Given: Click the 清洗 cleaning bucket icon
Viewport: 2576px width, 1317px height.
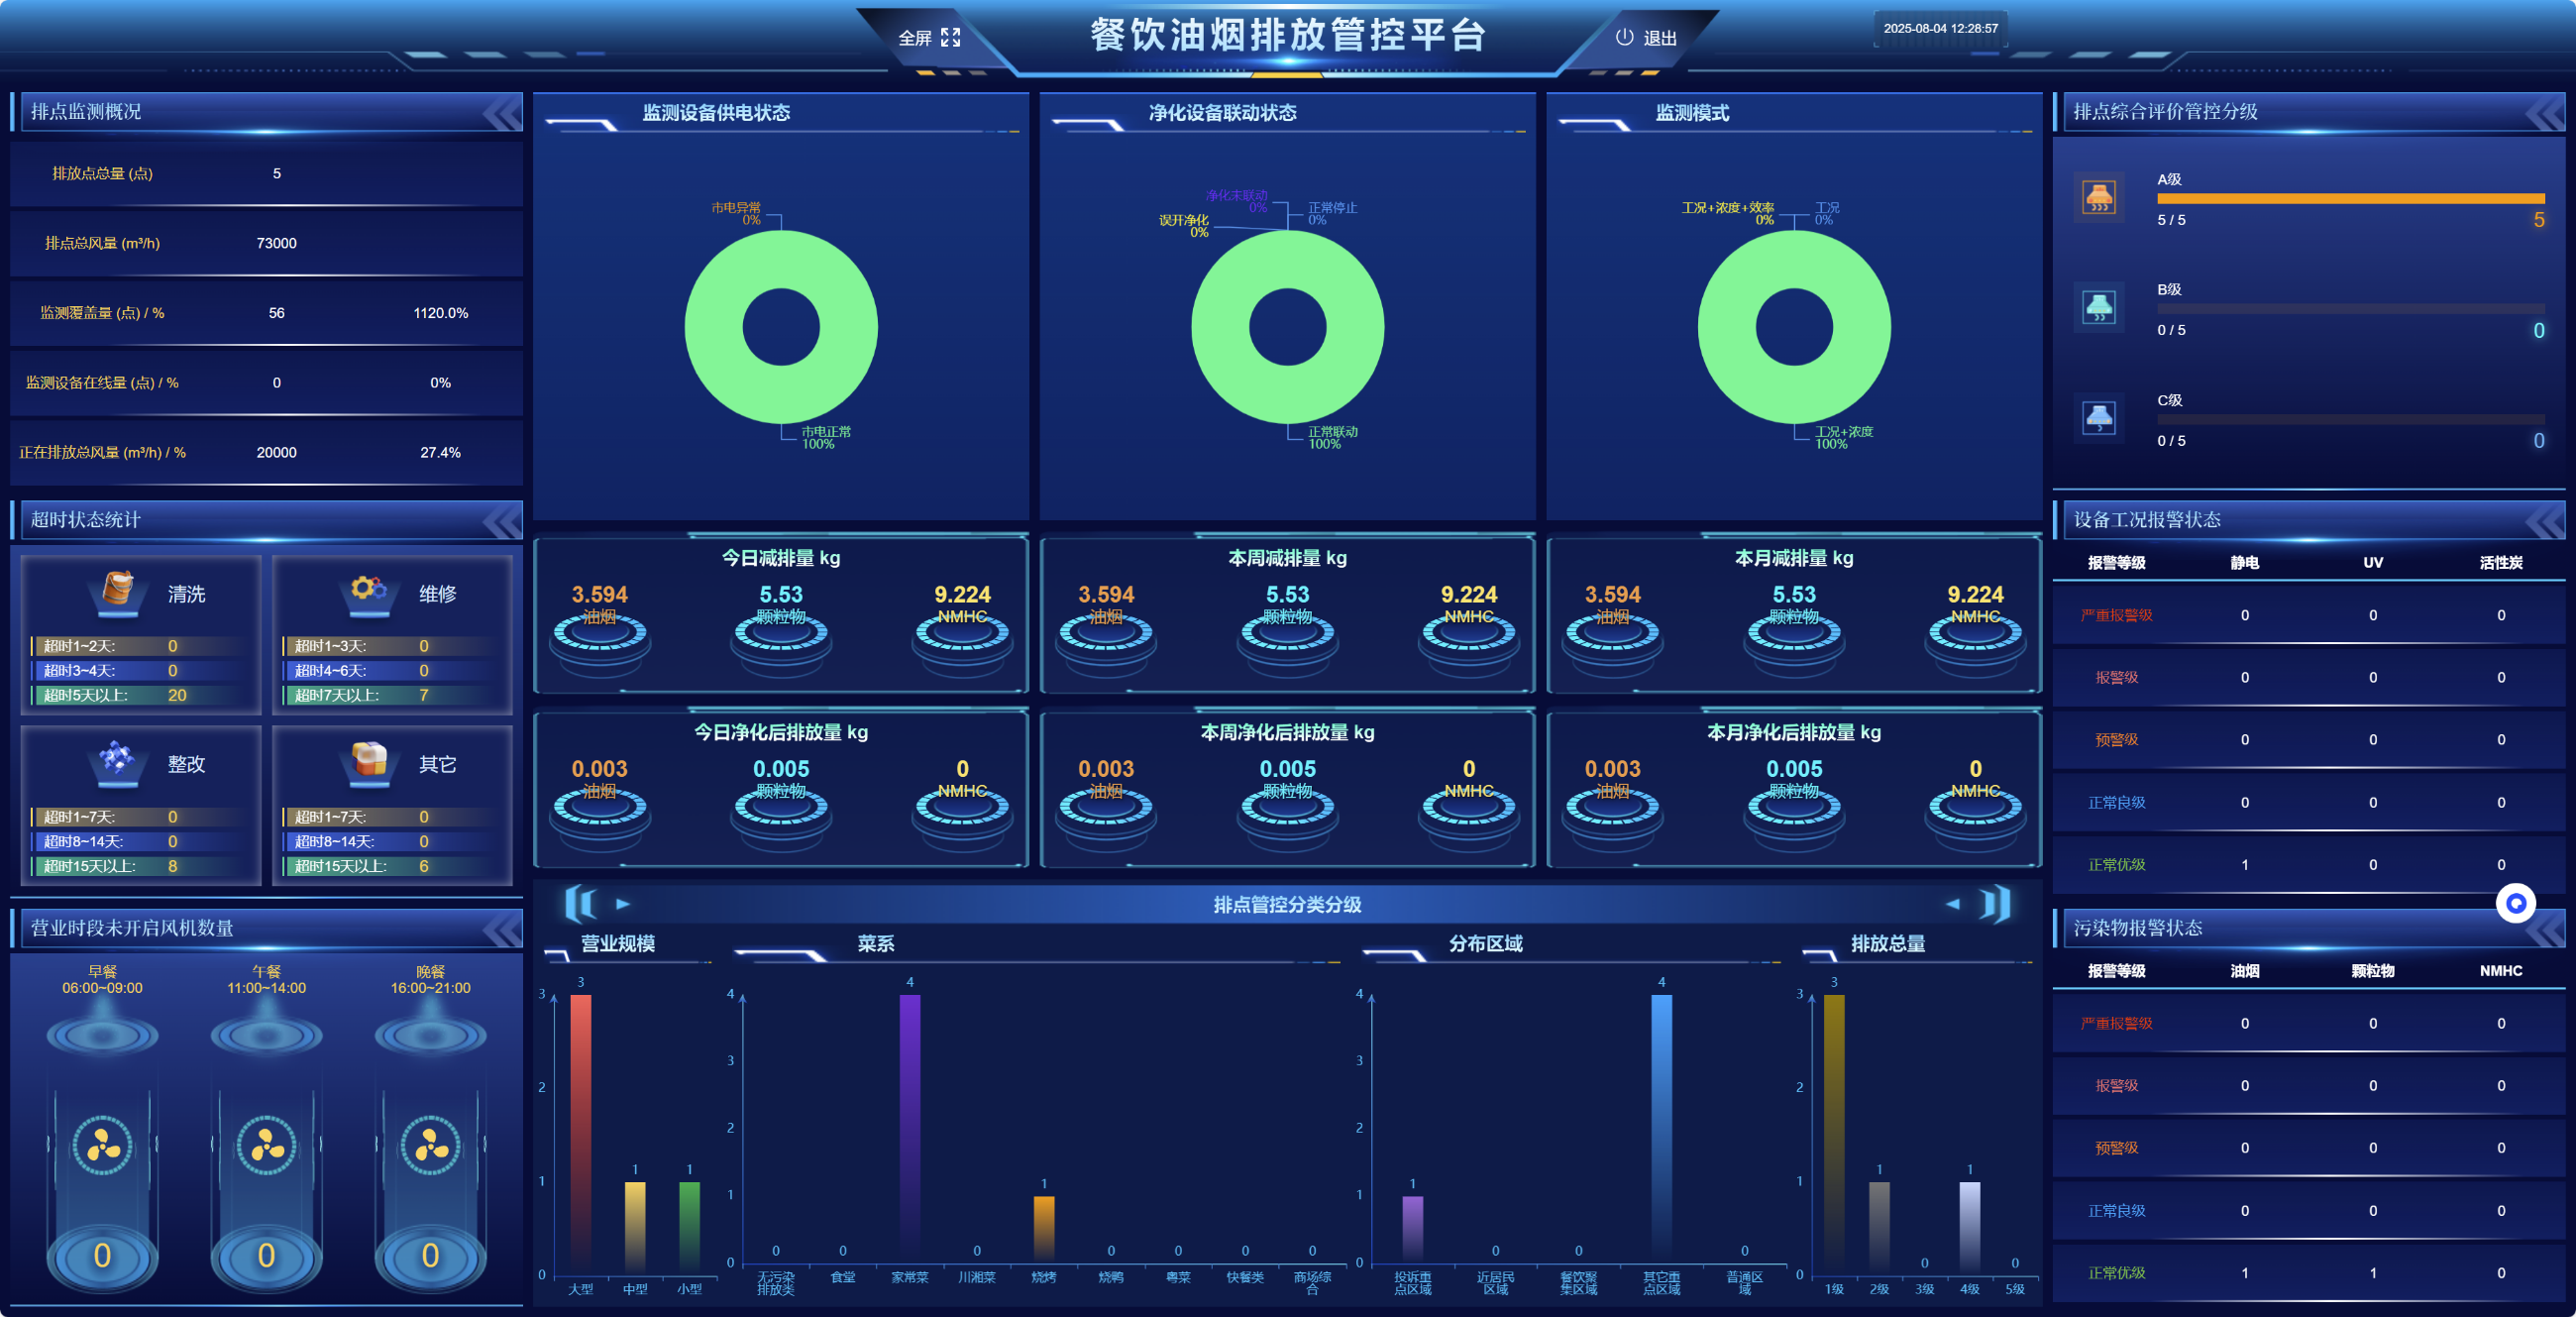Looking at the screenshot, I should [118, 589].
